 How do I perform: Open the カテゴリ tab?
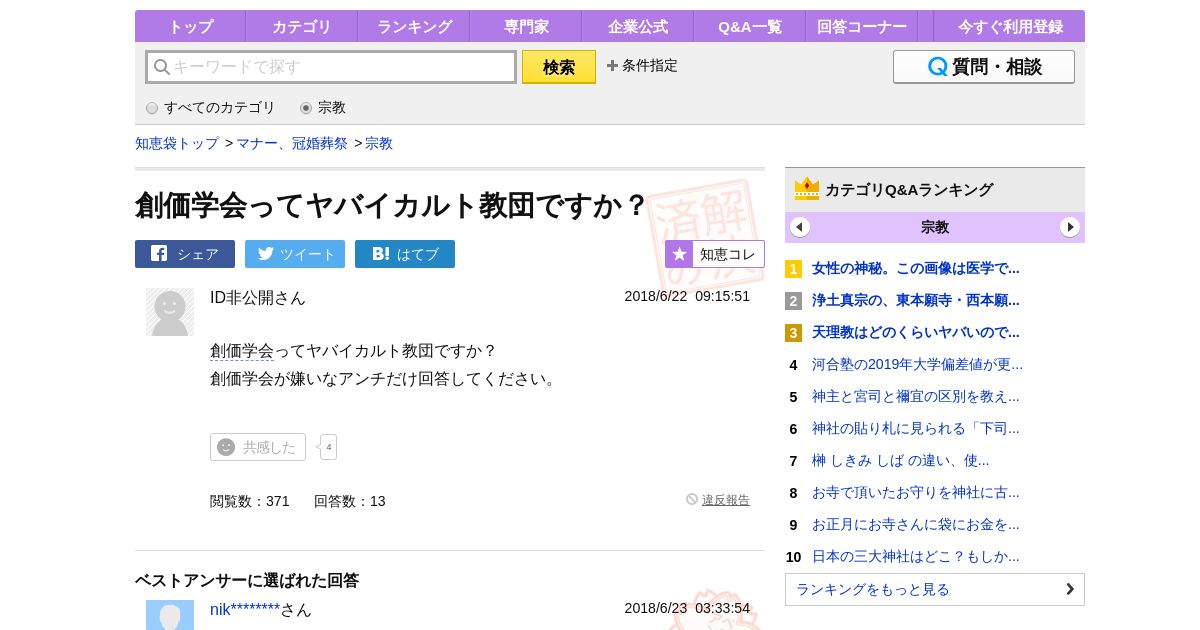coord(302,27)
